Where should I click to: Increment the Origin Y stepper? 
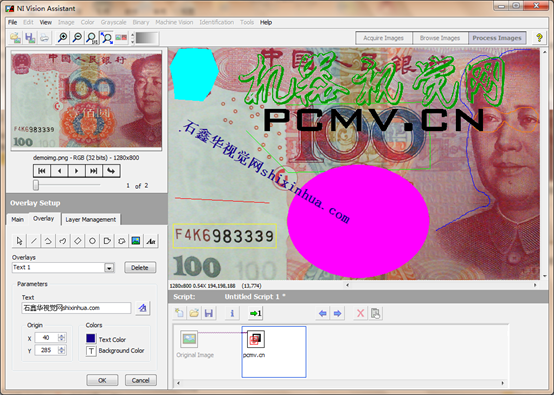point(61,348)
